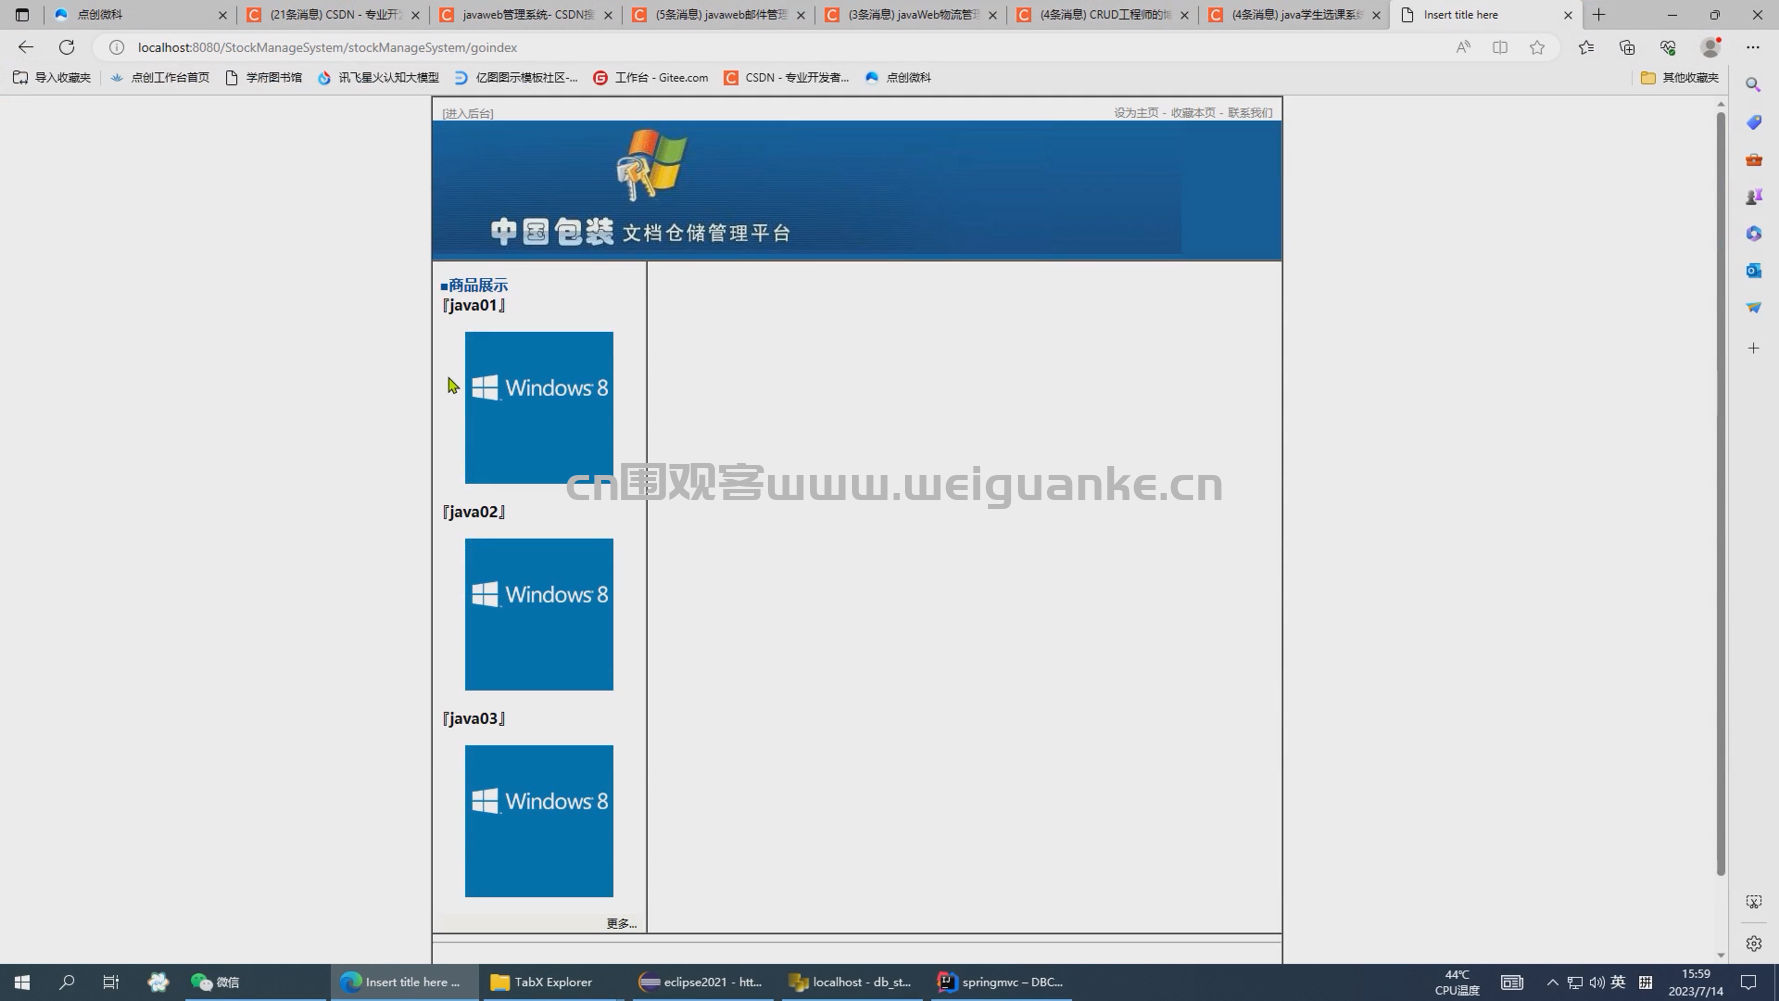Open 讯飞星火认知大模型 bookmark
Screen dimensions: 1779x1001
pos(378,77)
